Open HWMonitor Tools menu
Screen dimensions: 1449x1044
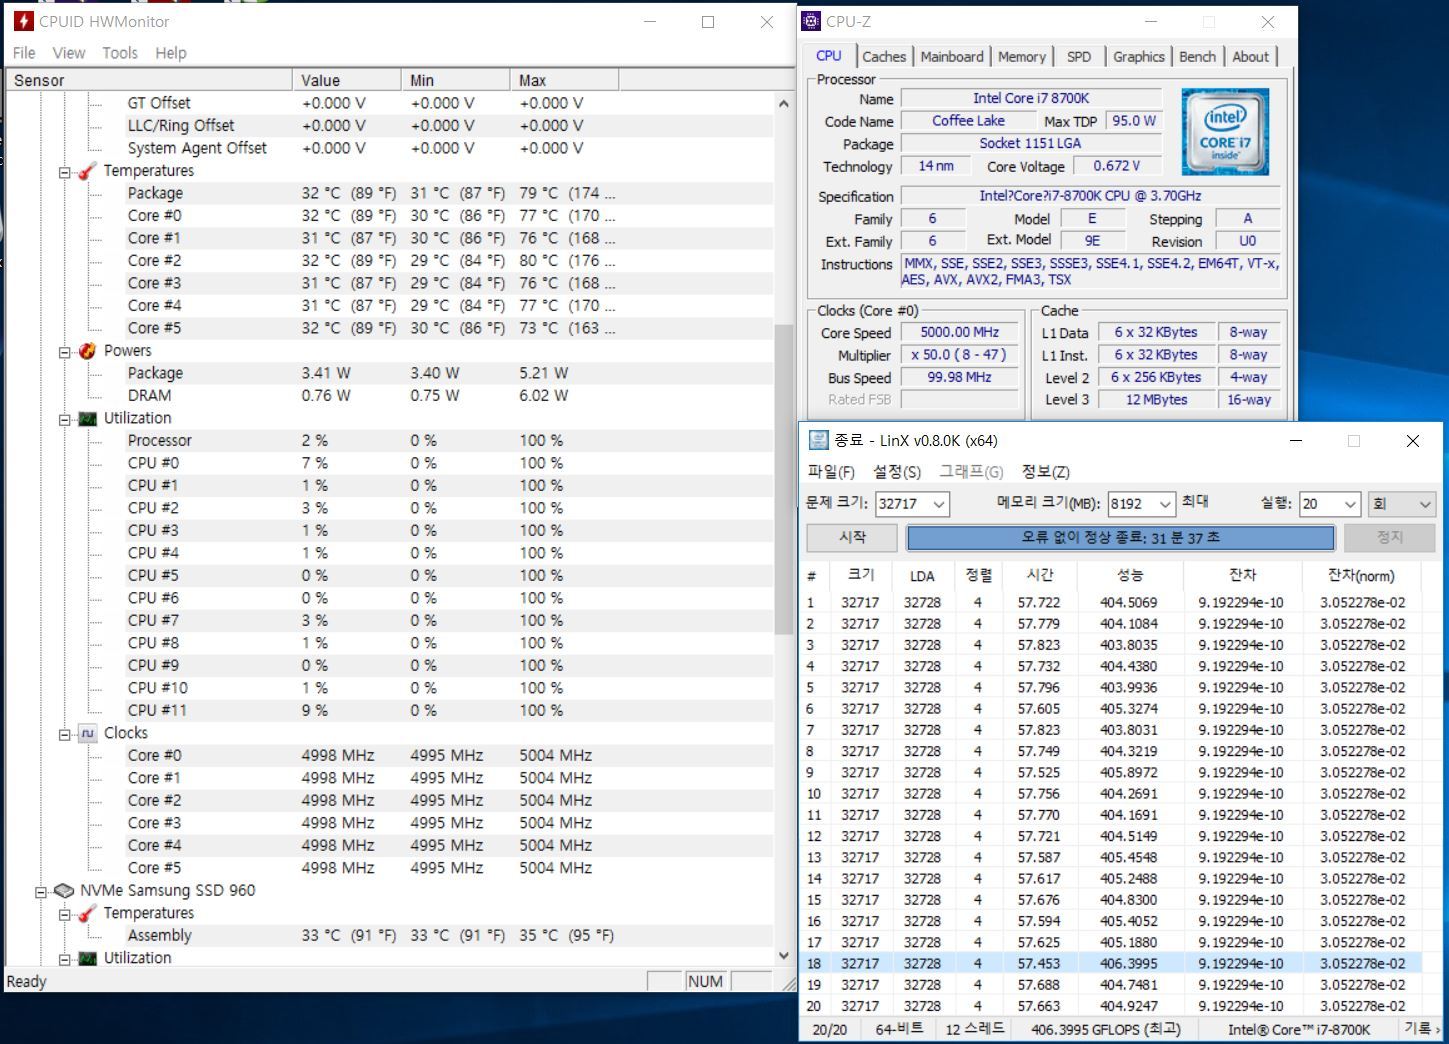click(120, 53)
